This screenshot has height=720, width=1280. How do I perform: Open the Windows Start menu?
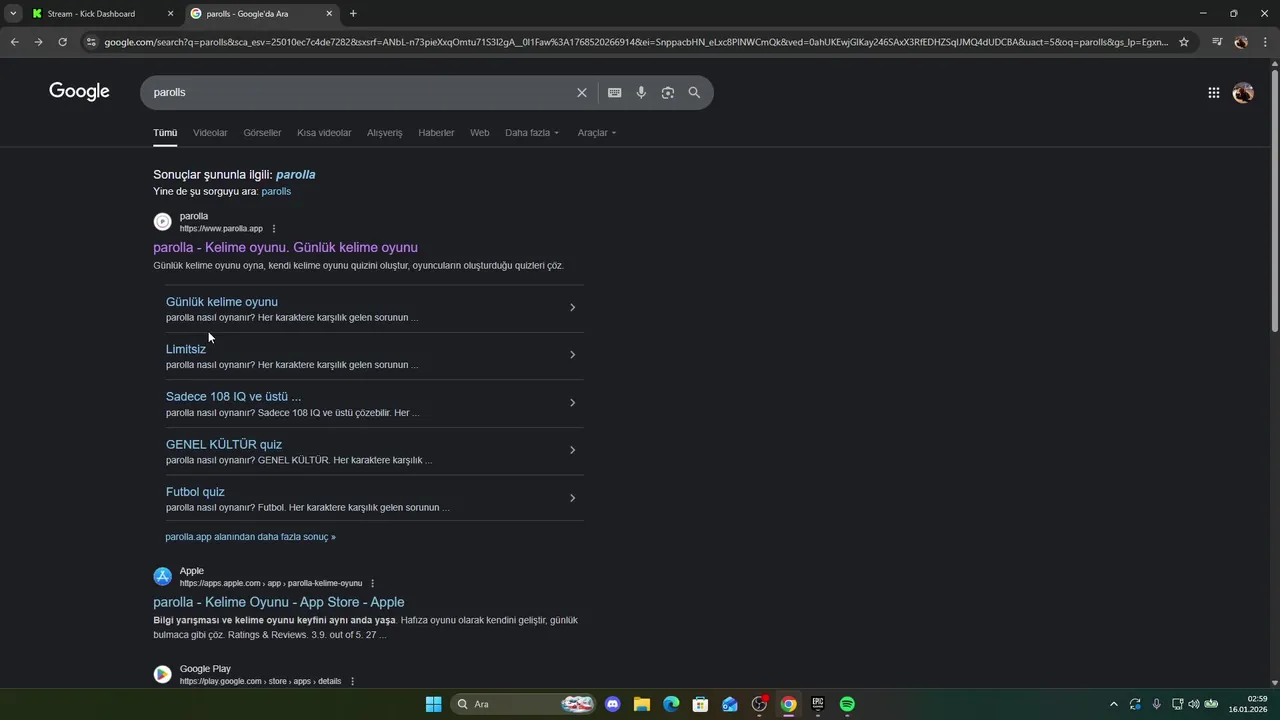[433, 704]
